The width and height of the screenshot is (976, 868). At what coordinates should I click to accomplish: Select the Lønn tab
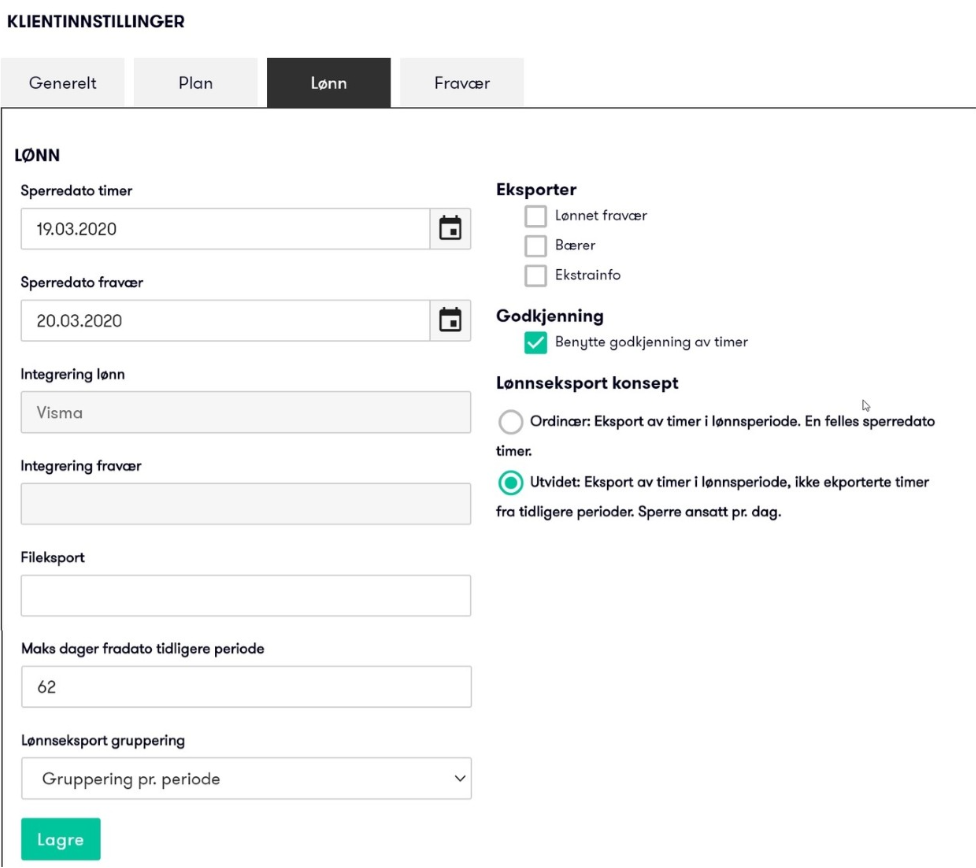pyautogui.click(x=329, y=83)
